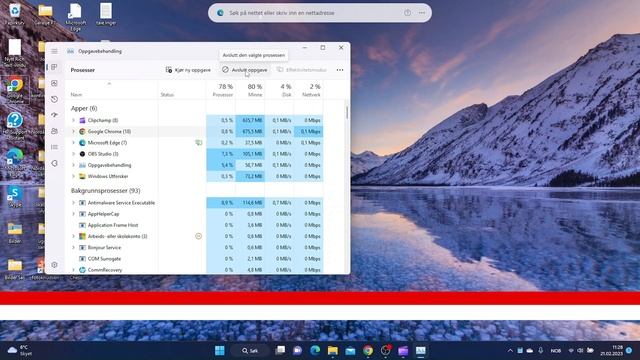Sort by the Minne usage column
Screen dimensions: 640x360
[250, 90]
